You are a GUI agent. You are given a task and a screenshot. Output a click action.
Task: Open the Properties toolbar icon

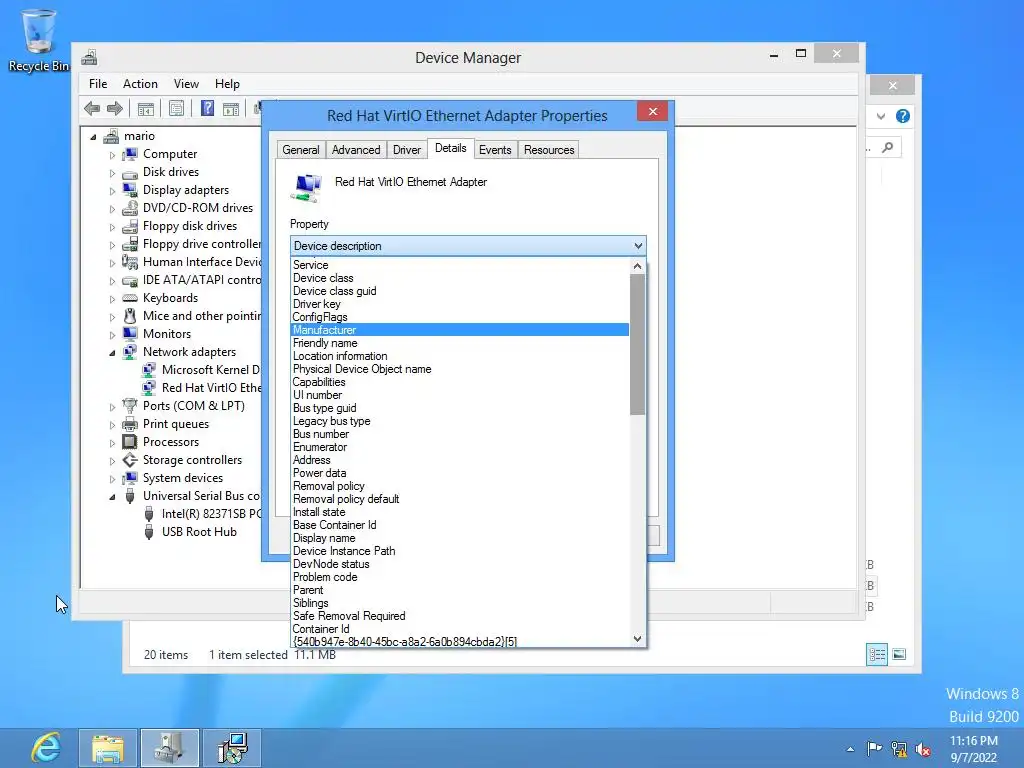click(176, 108)
